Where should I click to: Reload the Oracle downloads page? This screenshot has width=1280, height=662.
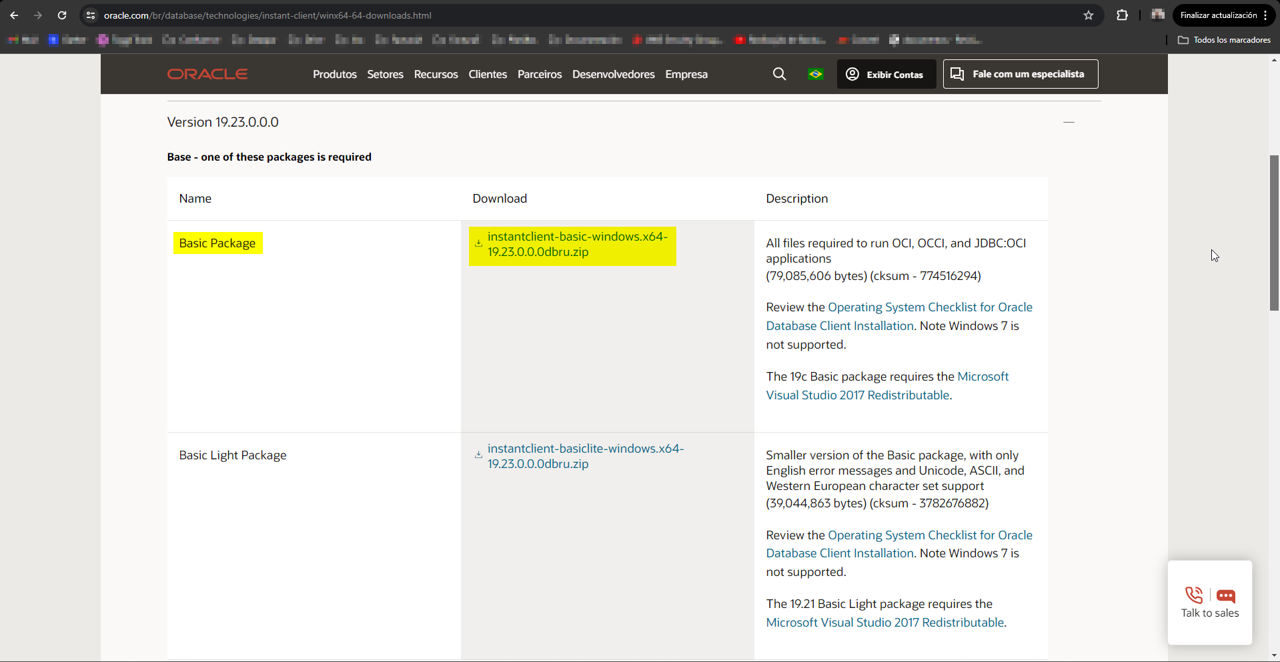coord(62,15)
